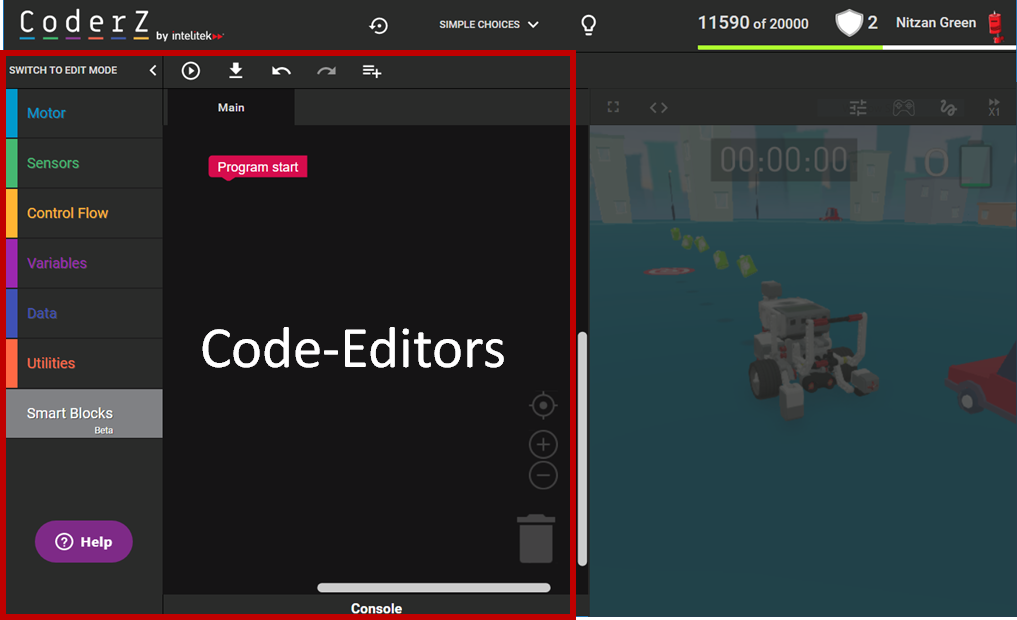Click the path trail squiggle icon
Viewport: 1017px width, 620px height.
(948, 108)
